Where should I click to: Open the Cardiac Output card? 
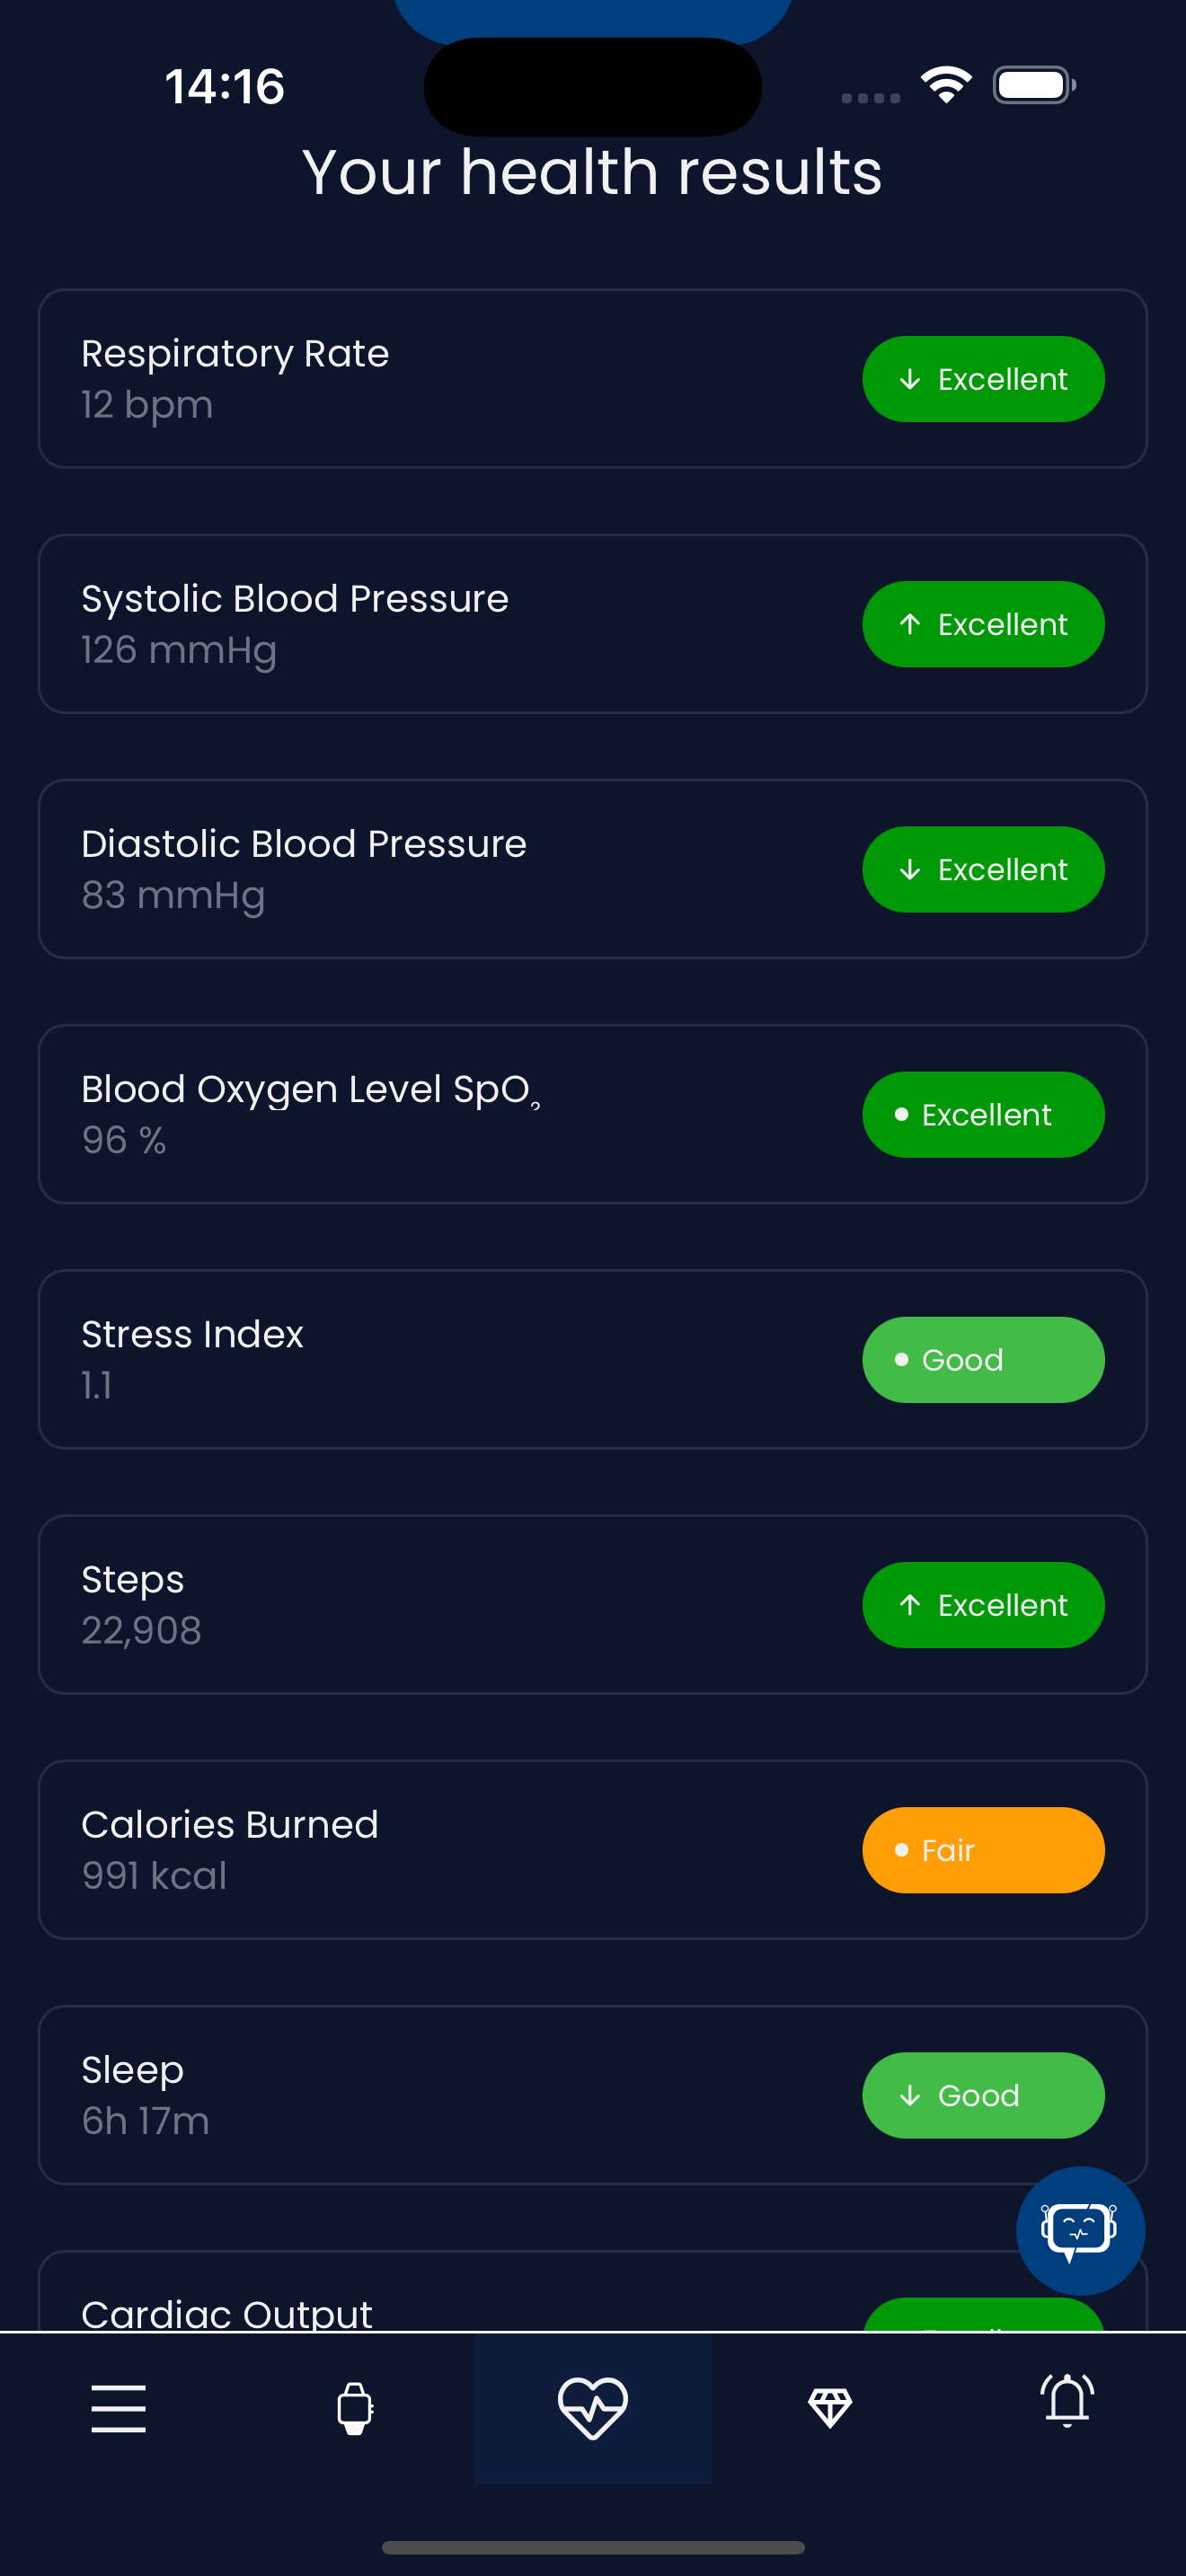click(593, 2291)
